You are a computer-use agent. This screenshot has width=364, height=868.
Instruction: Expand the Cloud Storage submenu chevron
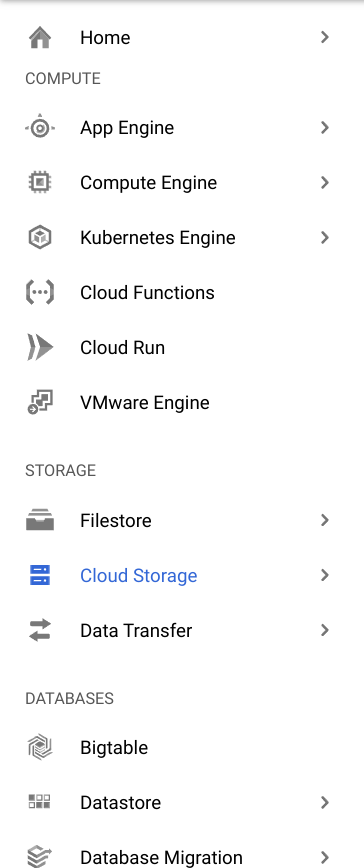tap(325, 575)
